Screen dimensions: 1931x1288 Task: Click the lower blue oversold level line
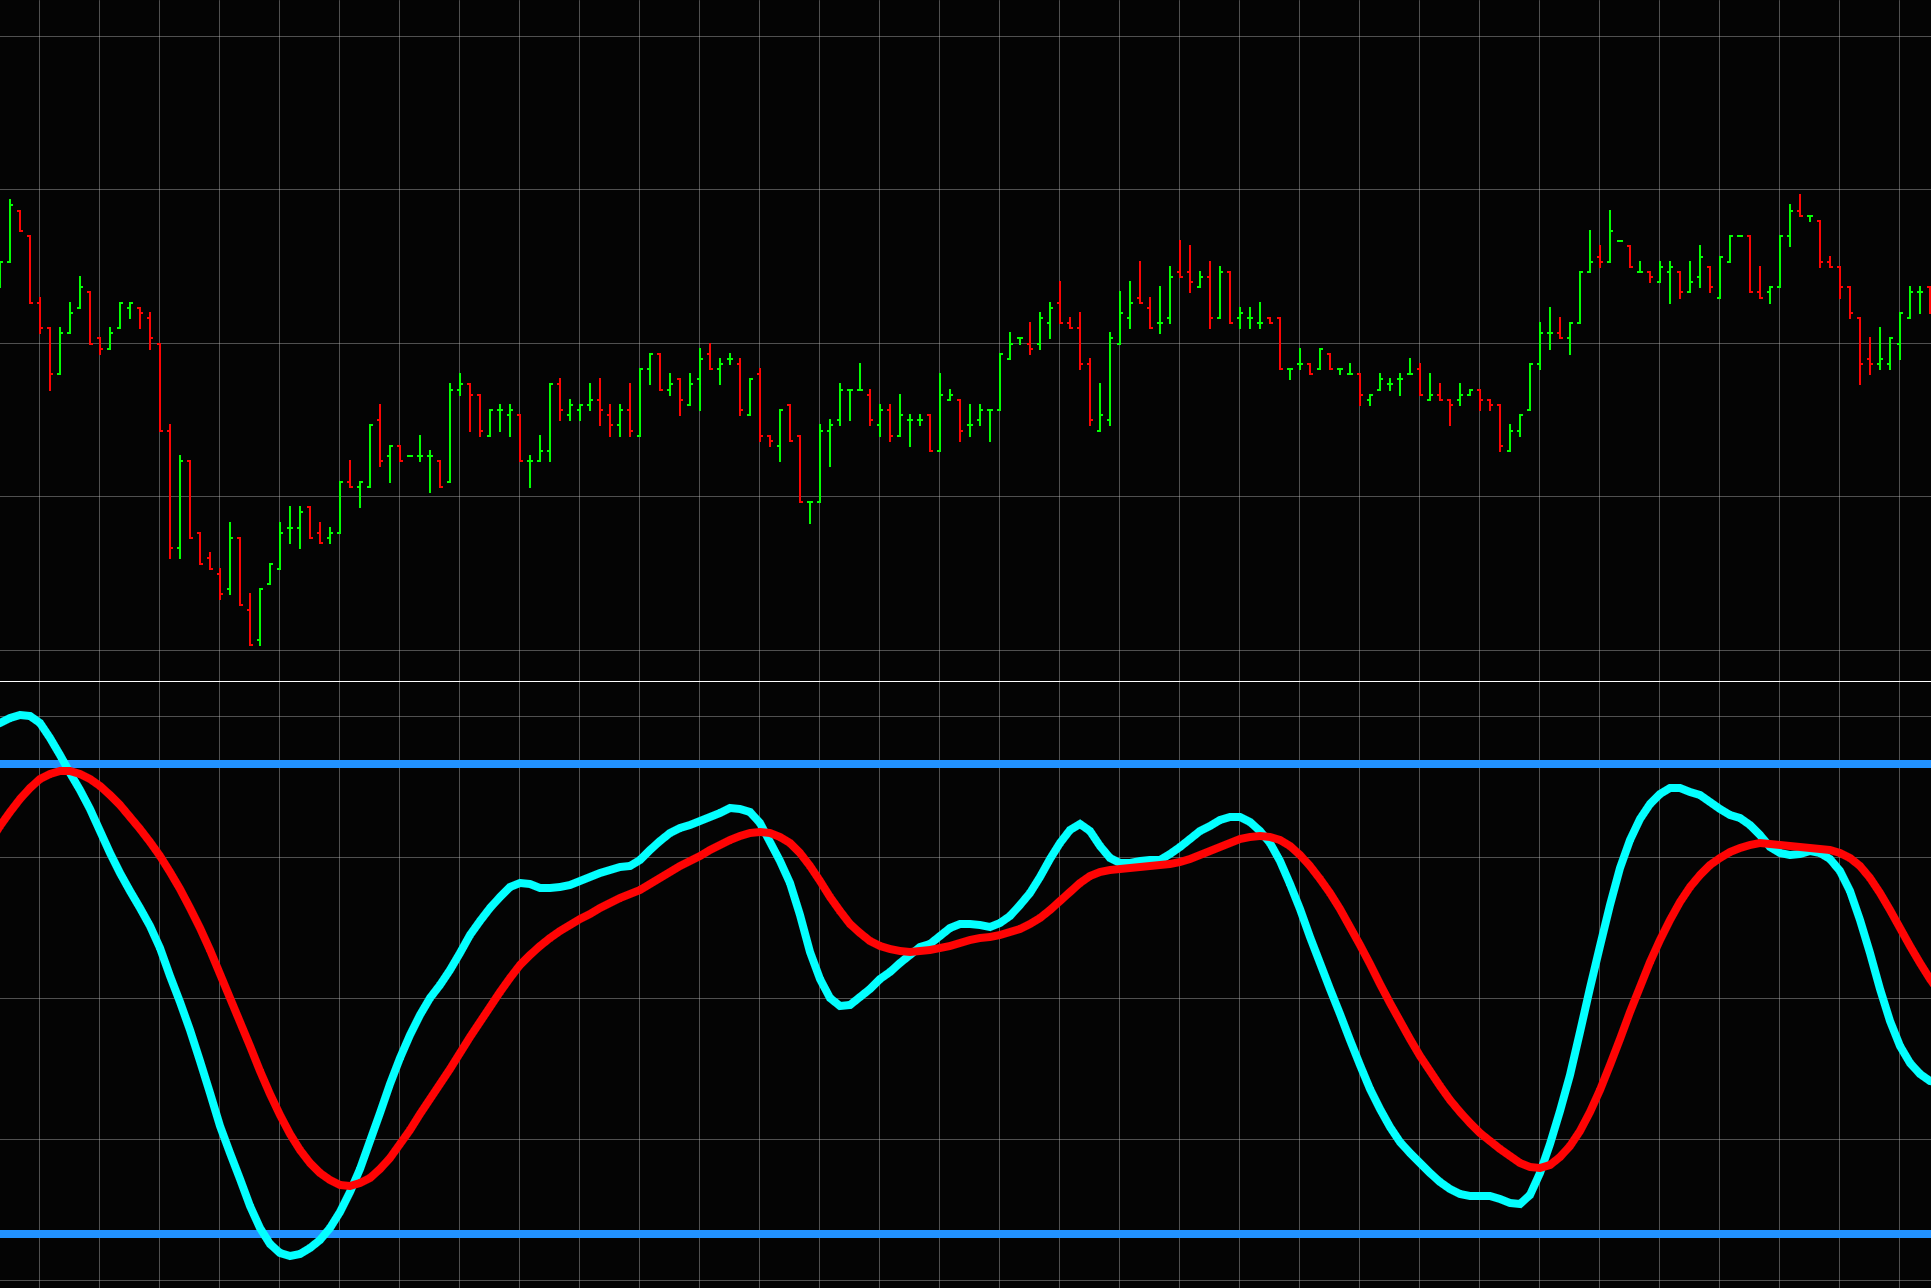coord(960,1233)
